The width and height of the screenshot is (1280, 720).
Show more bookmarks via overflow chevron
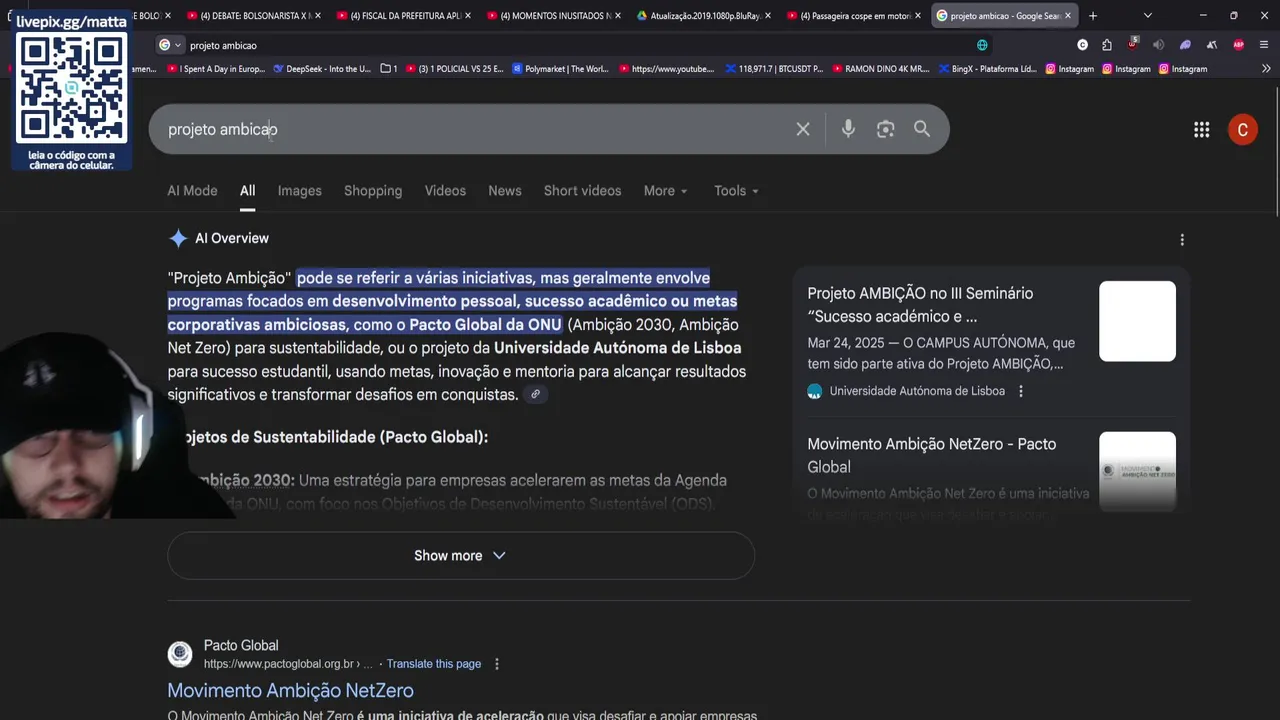pyautogui.click(x=1266, y=69)
